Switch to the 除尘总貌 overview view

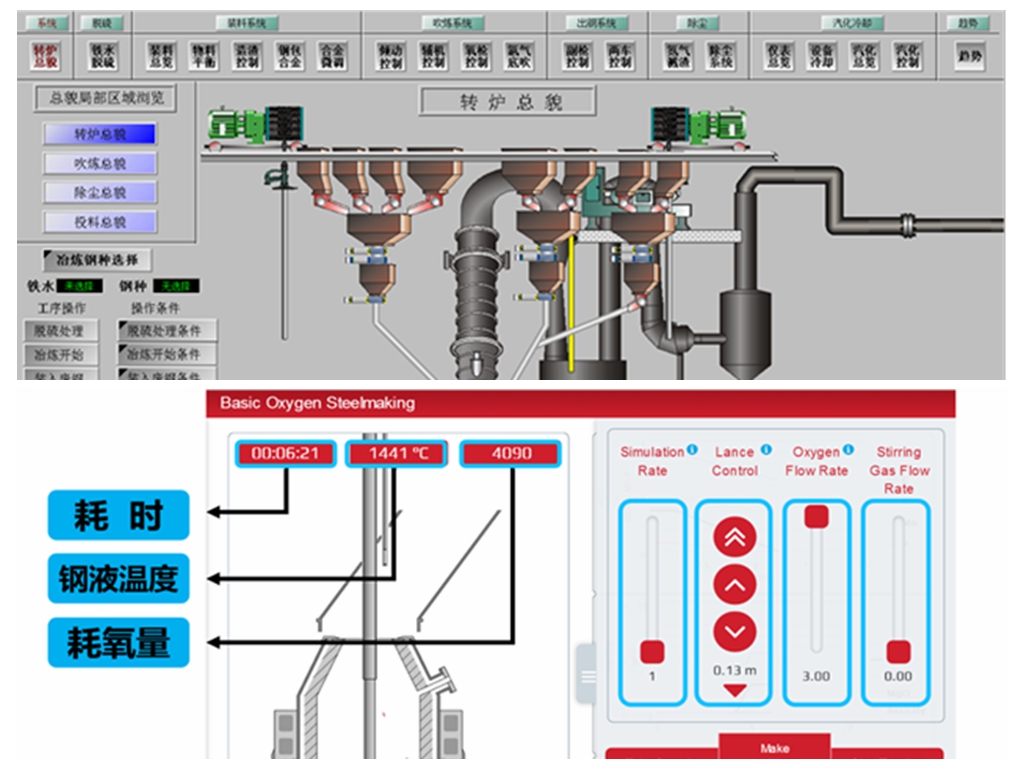point(100,192)
